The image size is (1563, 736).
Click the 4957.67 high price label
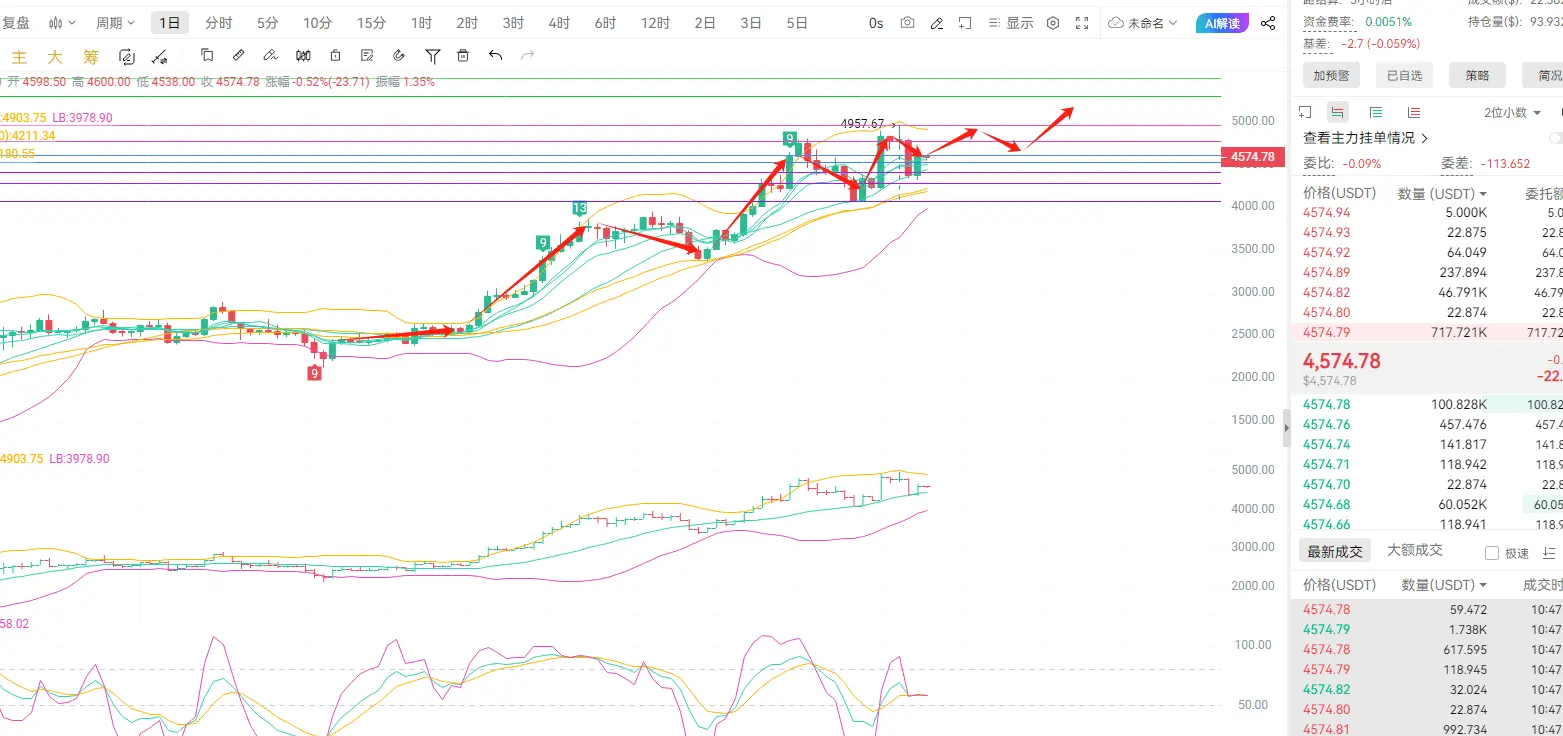(x=862, y=123)
